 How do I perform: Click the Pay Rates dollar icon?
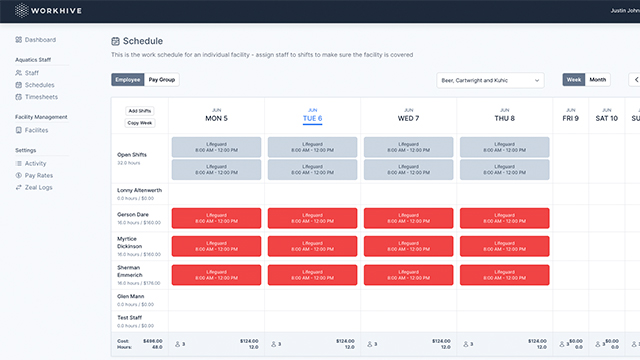click(x=18, y=175)
